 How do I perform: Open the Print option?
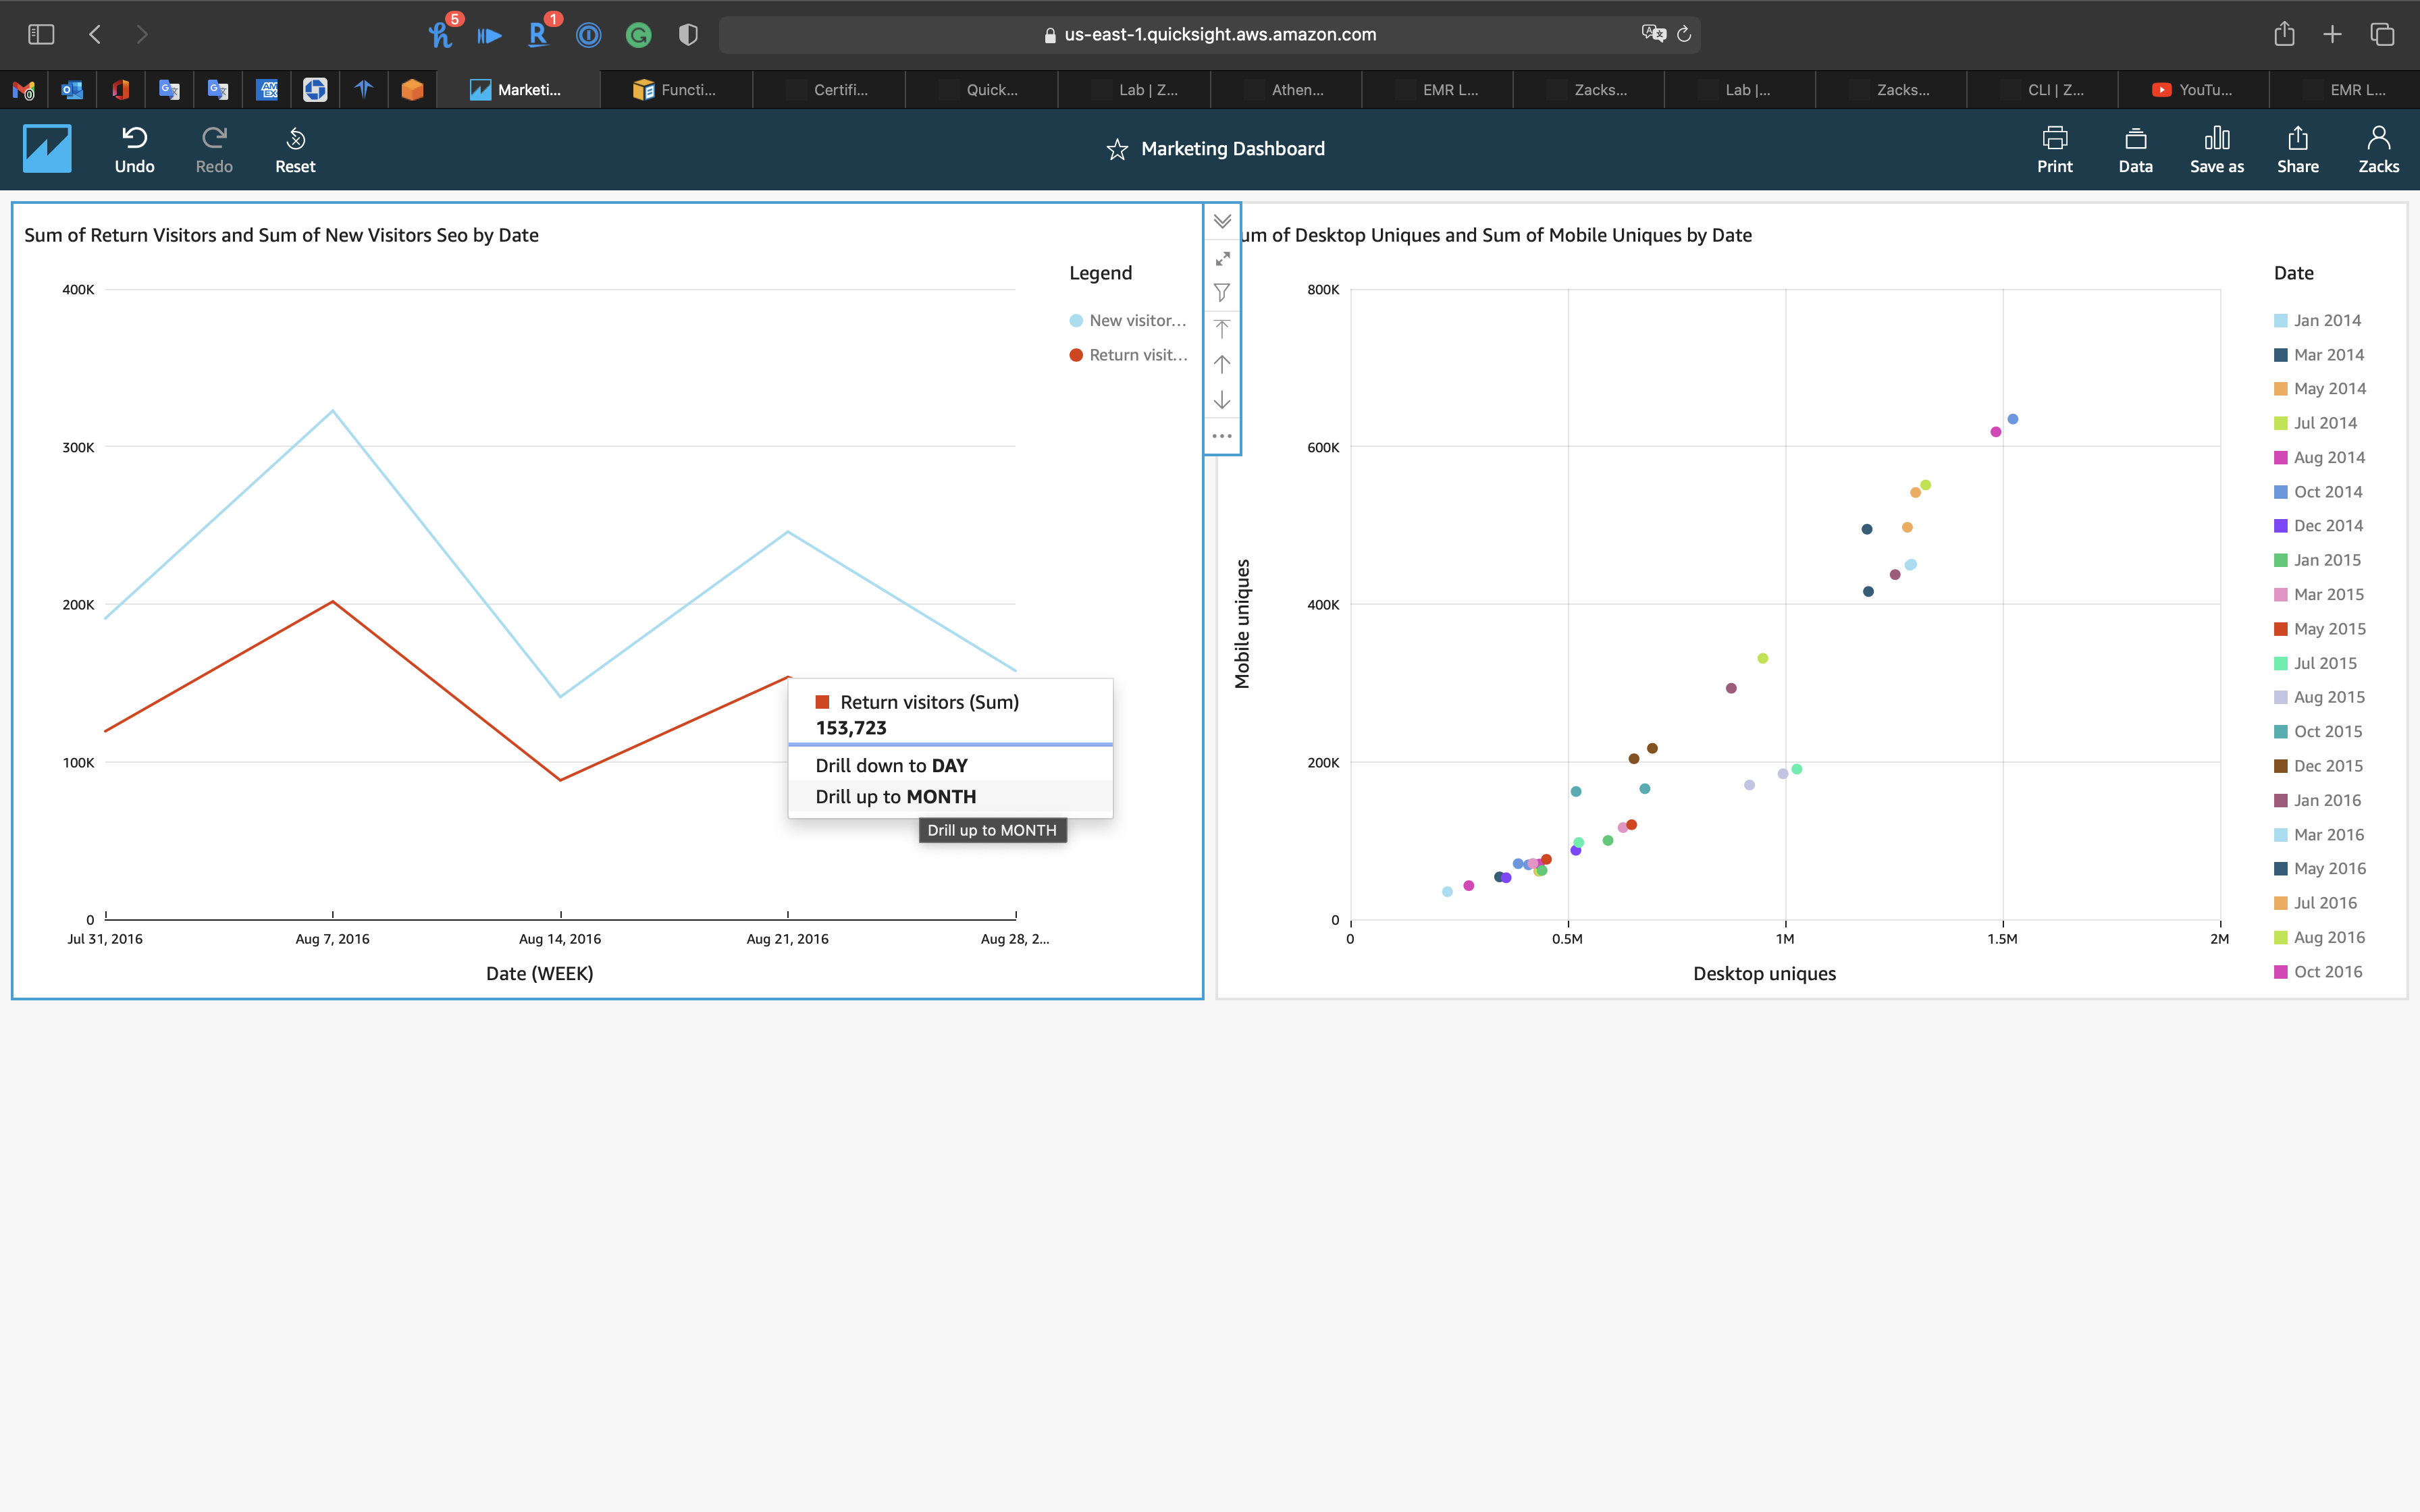coord(2054,138)
